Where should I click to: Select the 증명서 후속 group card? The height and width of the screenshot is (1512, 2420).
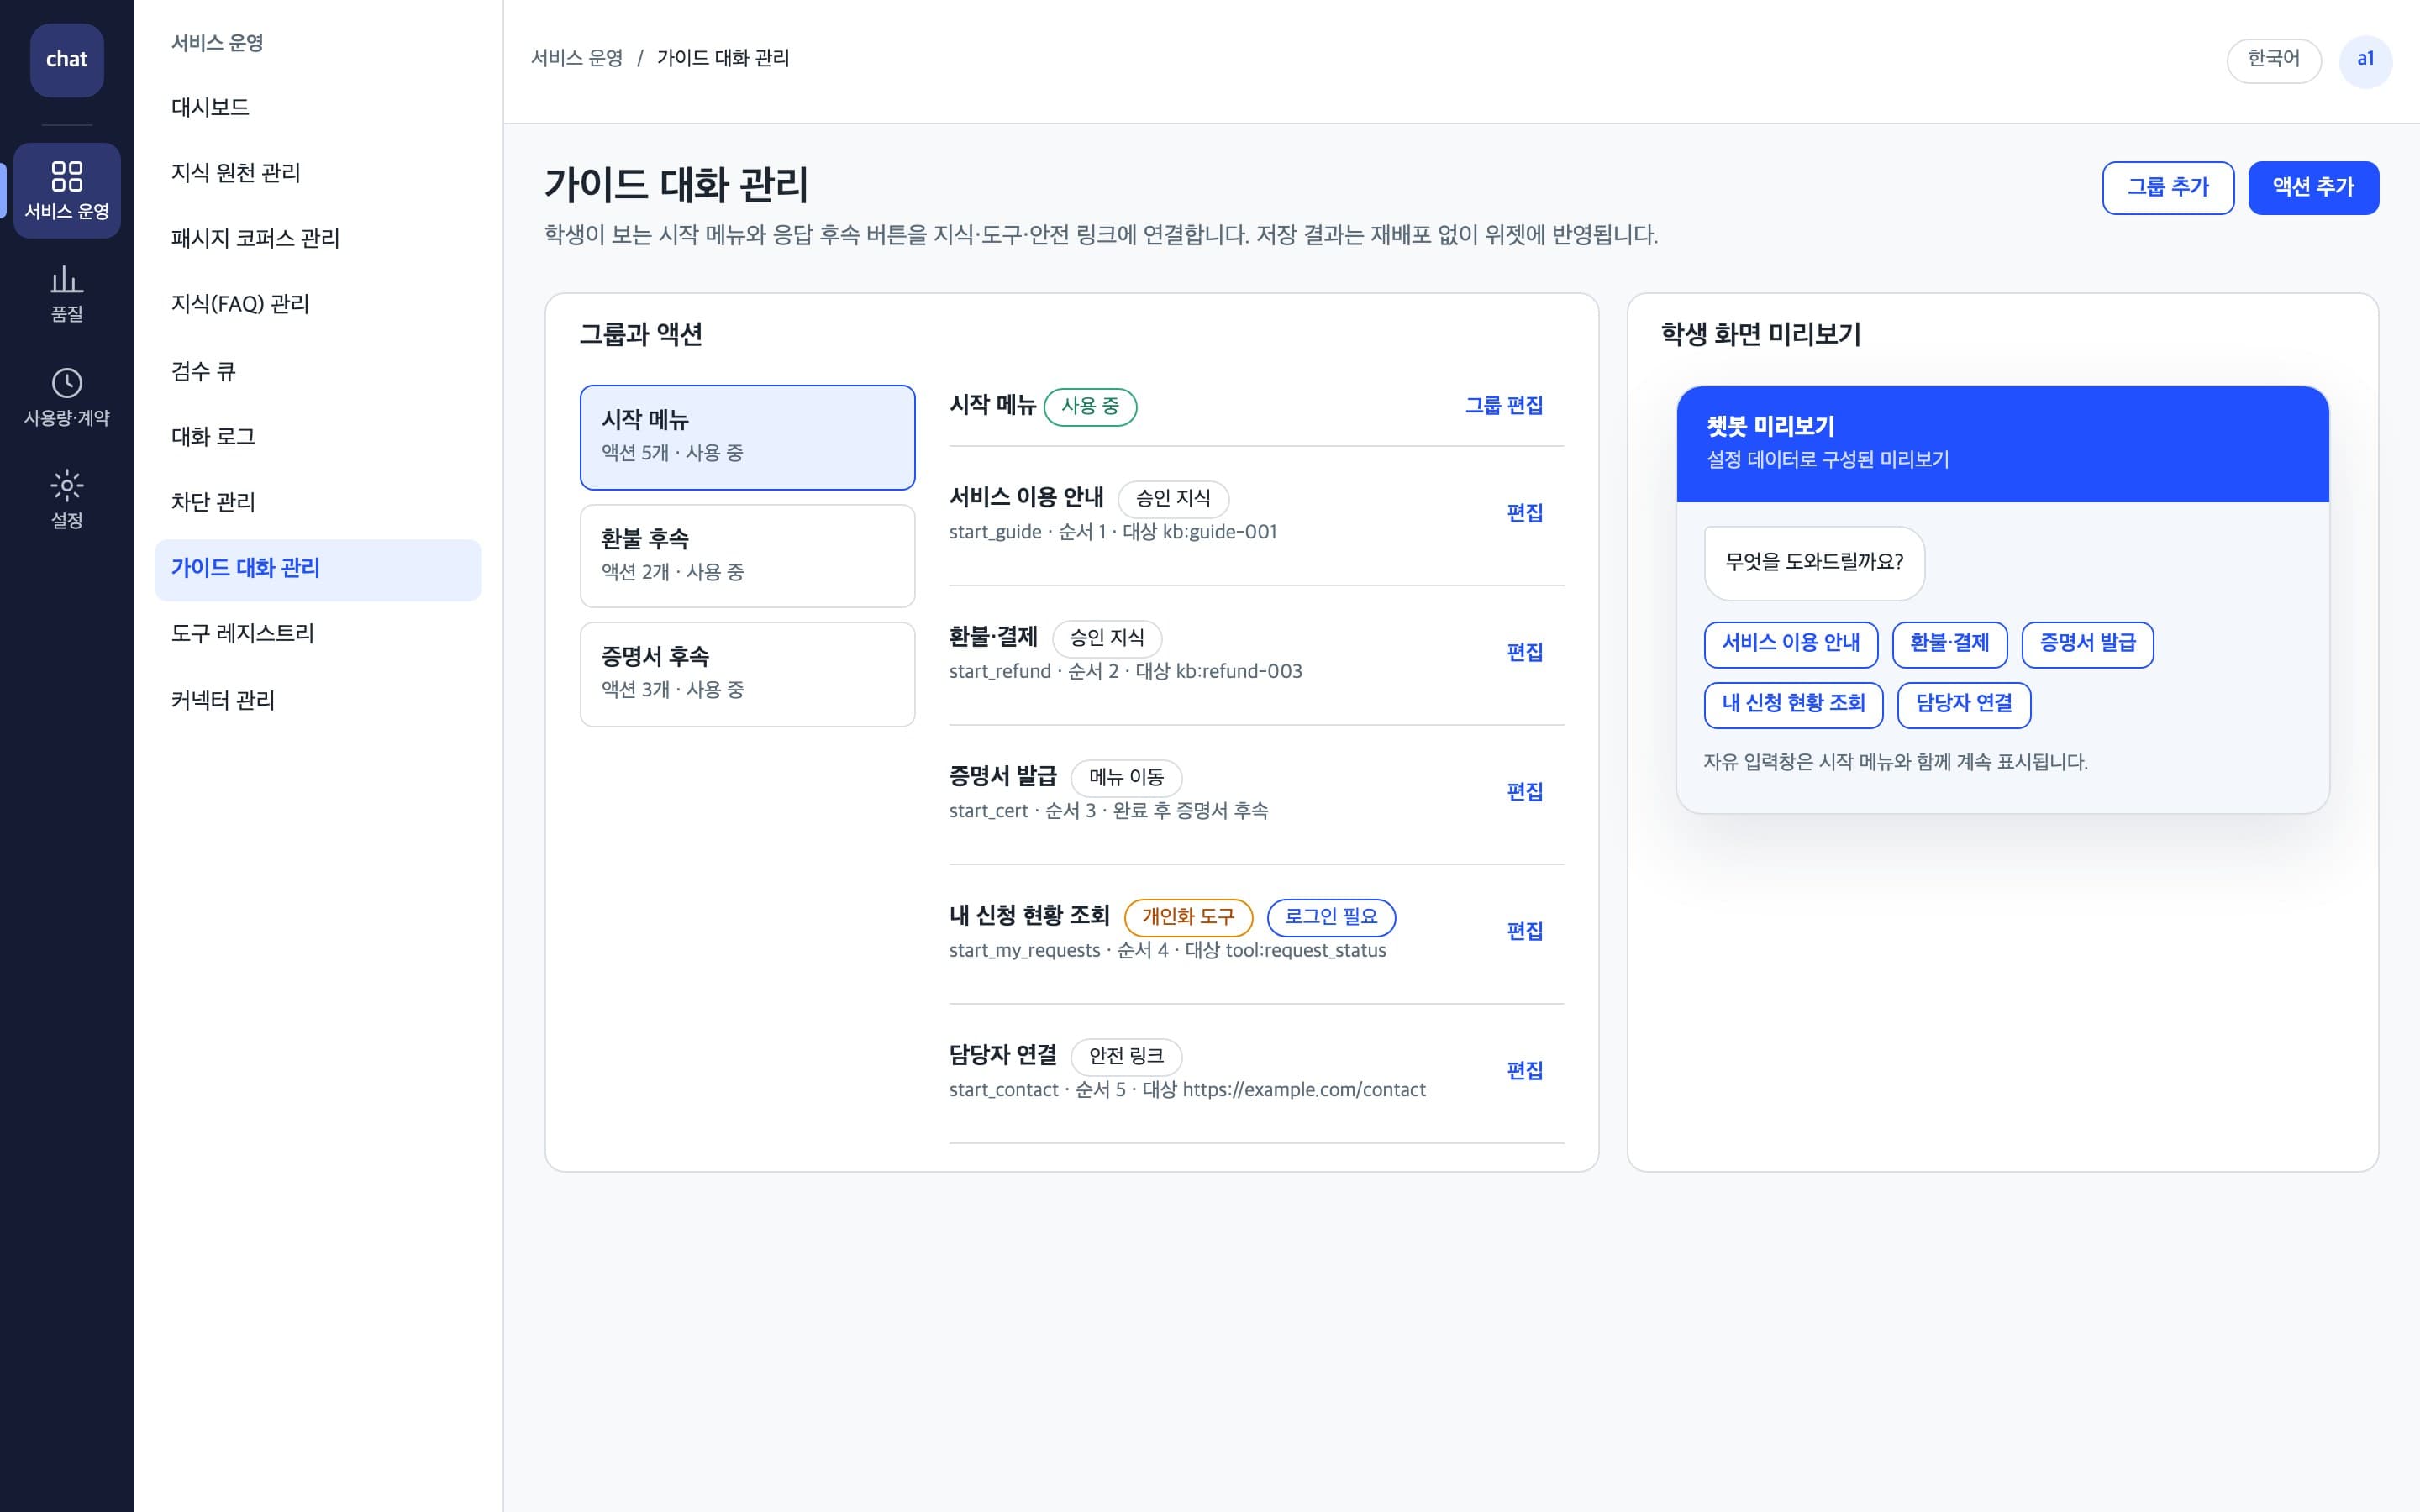coord(747,674)
